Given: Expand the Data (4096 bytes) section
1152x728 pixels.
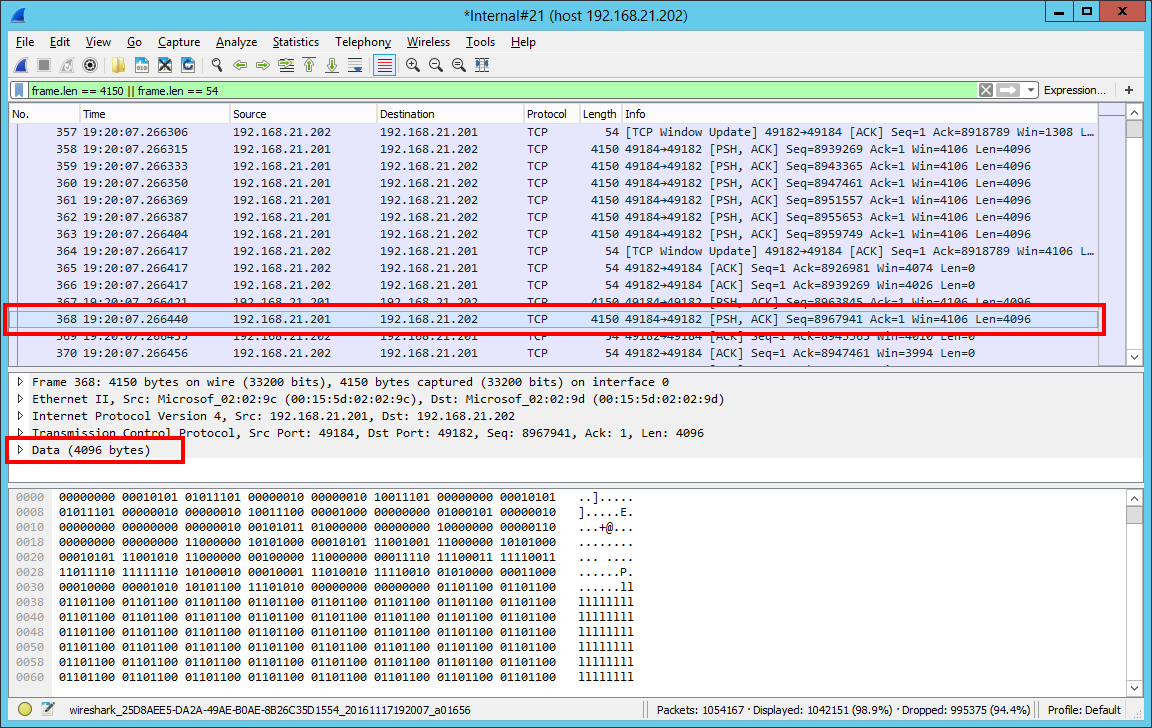Looking at the screenshot, I should 21,450.
